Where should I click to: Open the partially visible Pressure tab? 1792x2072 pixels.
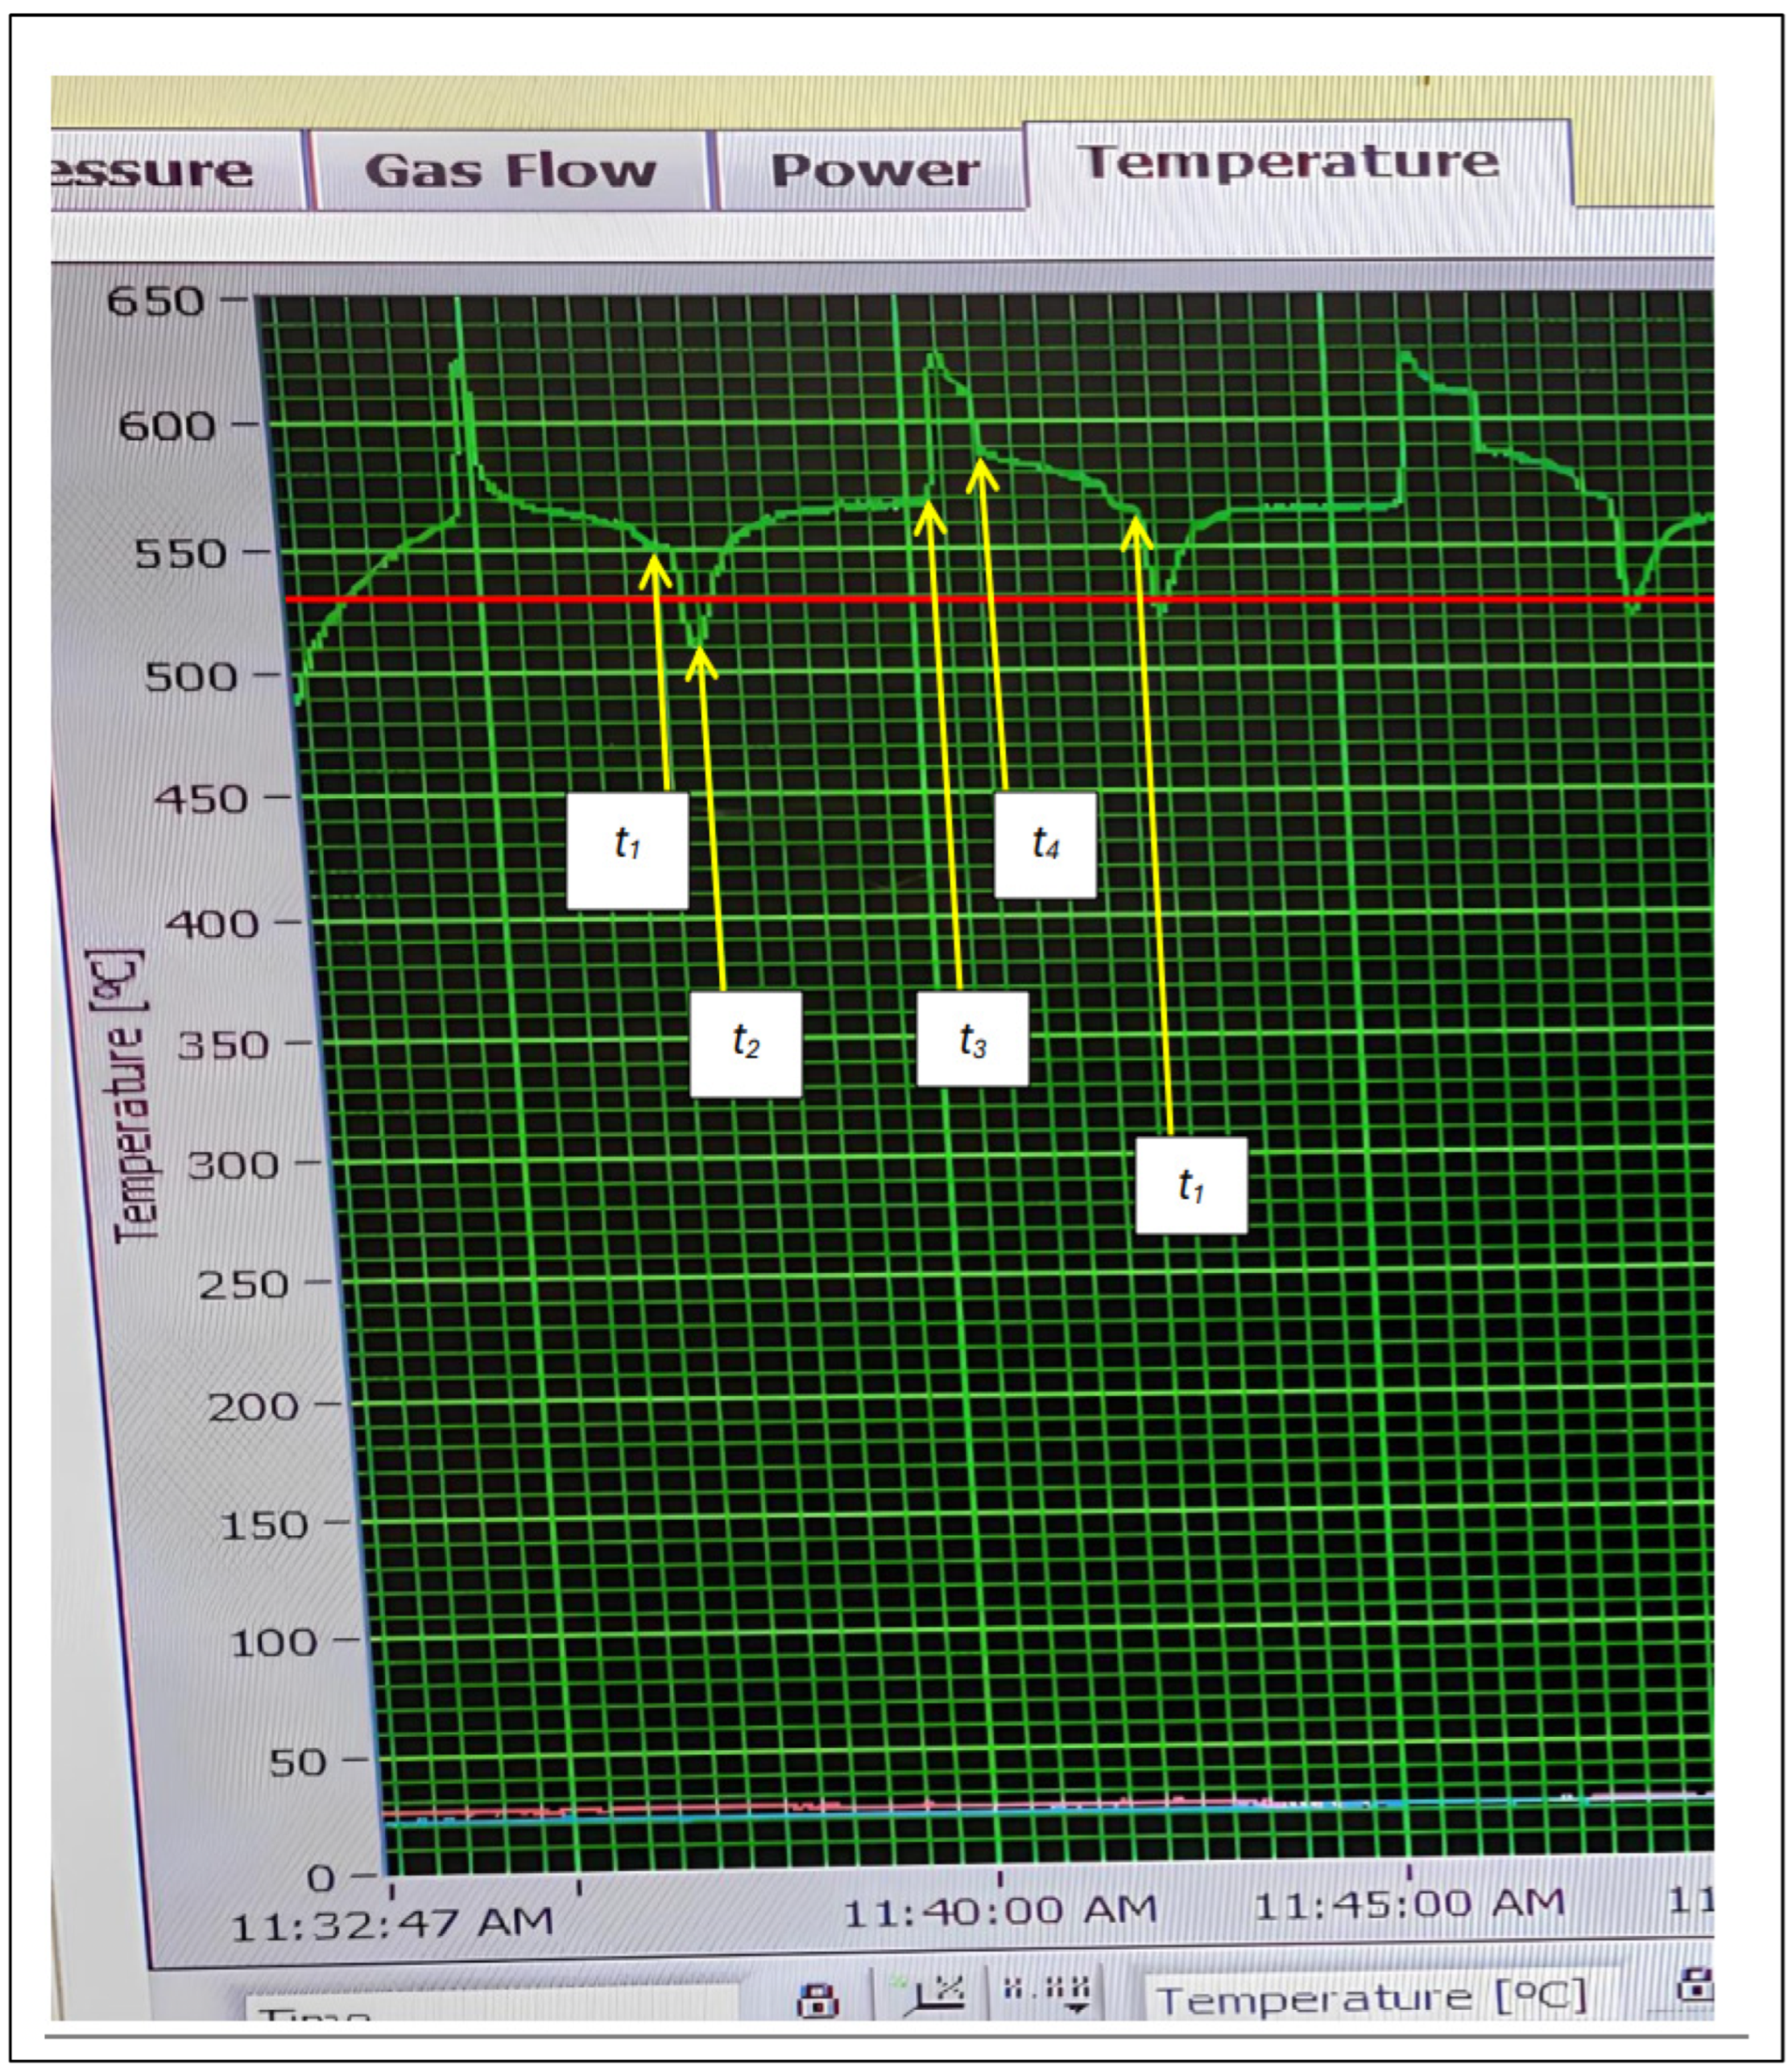(155, 171)
